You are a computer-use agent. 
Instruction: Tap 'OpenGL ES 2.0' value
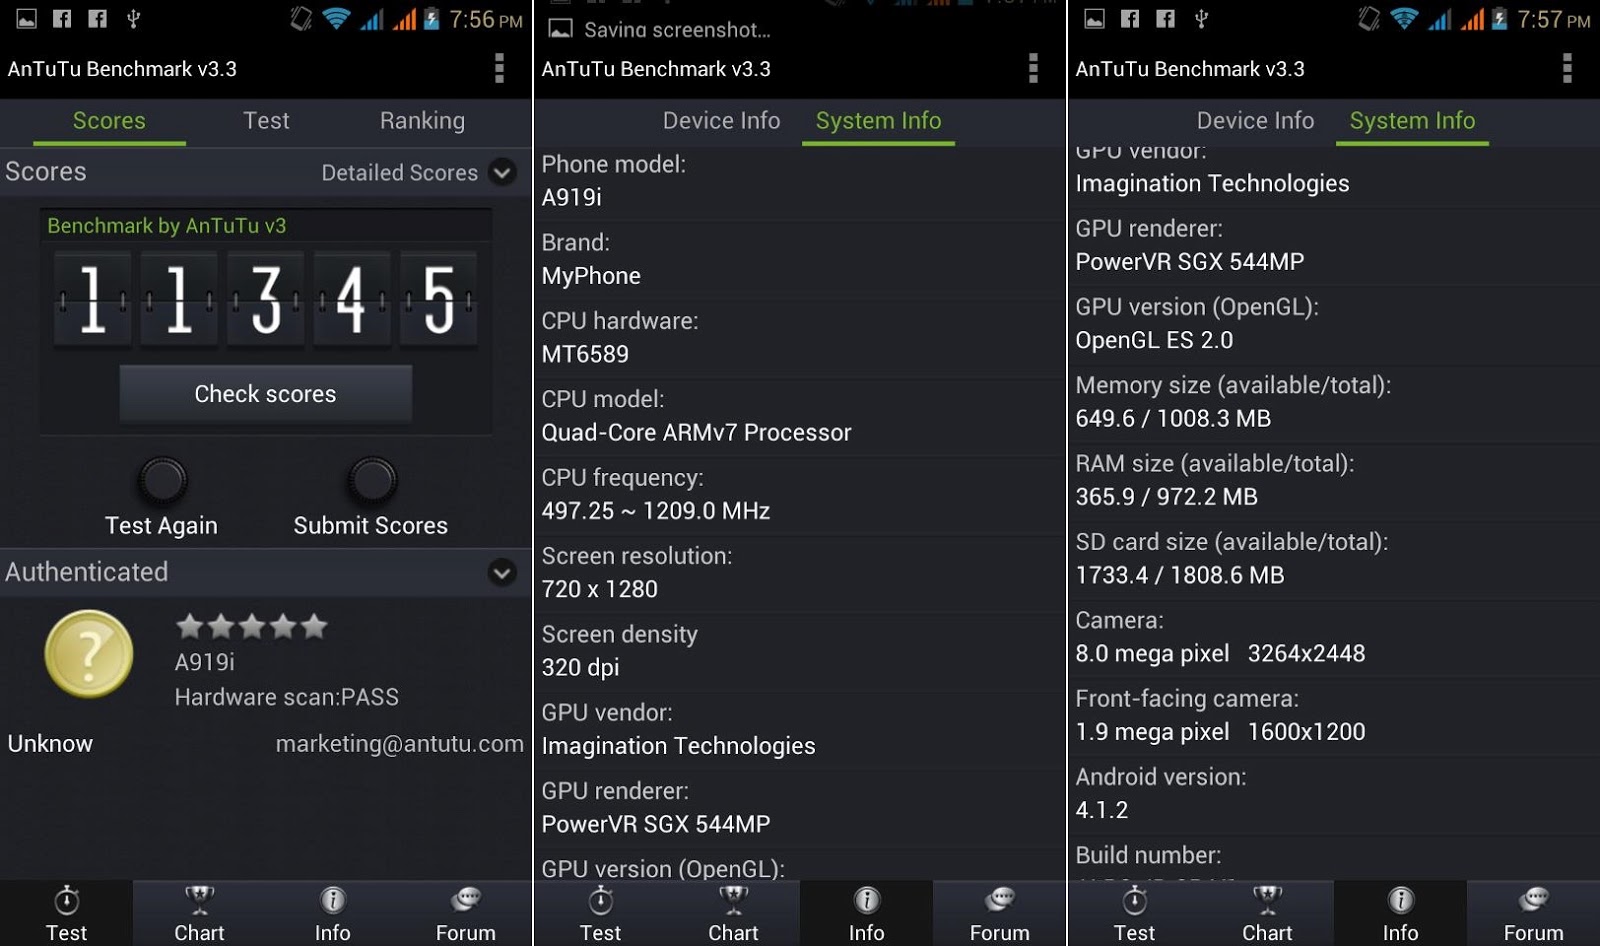1154,340
